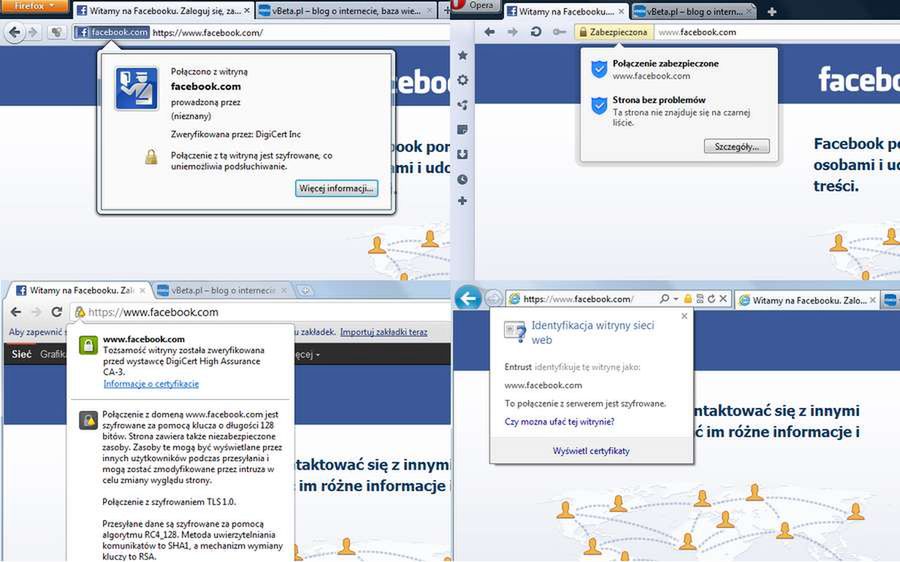Screen dimensions: 900x562
Task: Open the clock history panel in Opera sidebar
Action: click(x=463, y=180)
